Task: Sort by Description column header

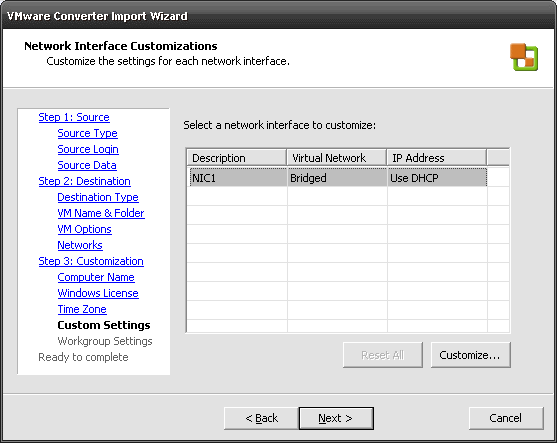Action: click(237, 158)
